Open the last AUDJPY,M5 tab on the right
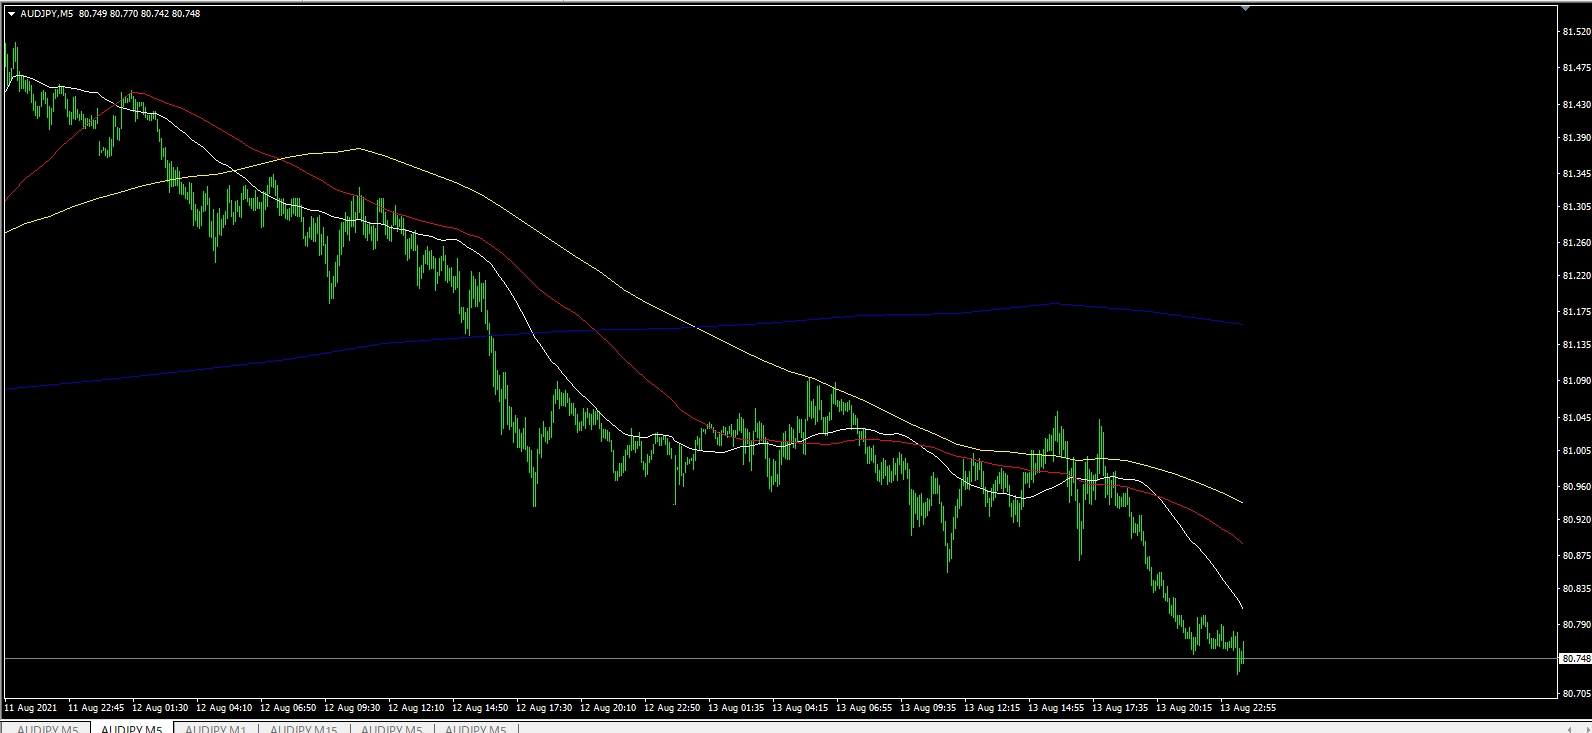This screenshot has width=1592, height=733. tap(476, 729)
